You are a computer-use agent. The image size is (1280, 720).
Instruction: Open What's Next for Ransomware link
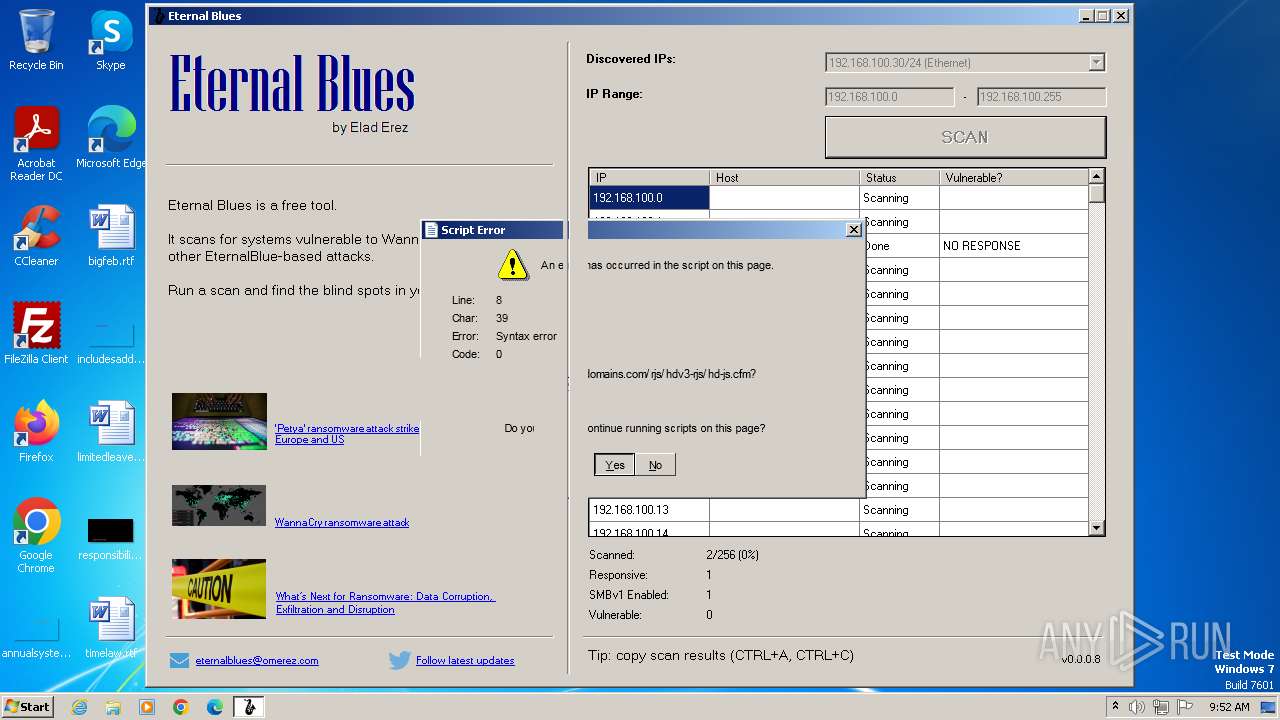386,603
